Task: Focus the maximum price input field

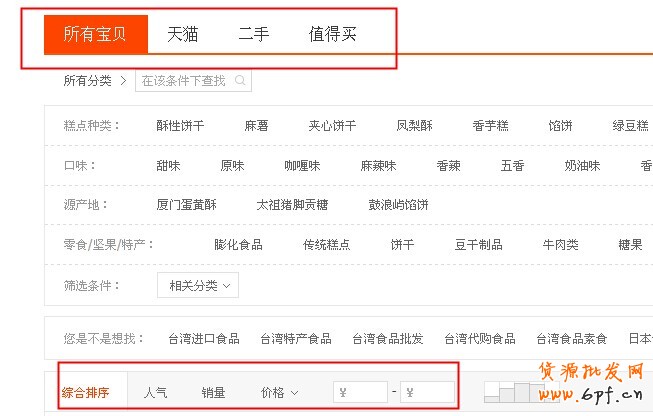Action: coord(427,392)
